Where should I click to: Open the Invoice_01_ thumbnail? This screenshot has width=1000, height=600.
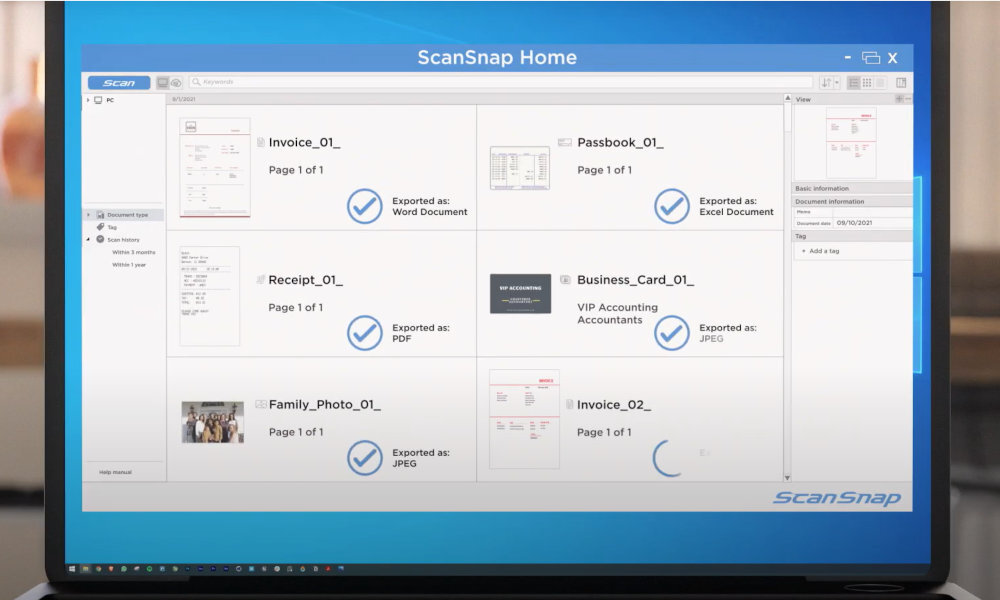coord(215,168)
